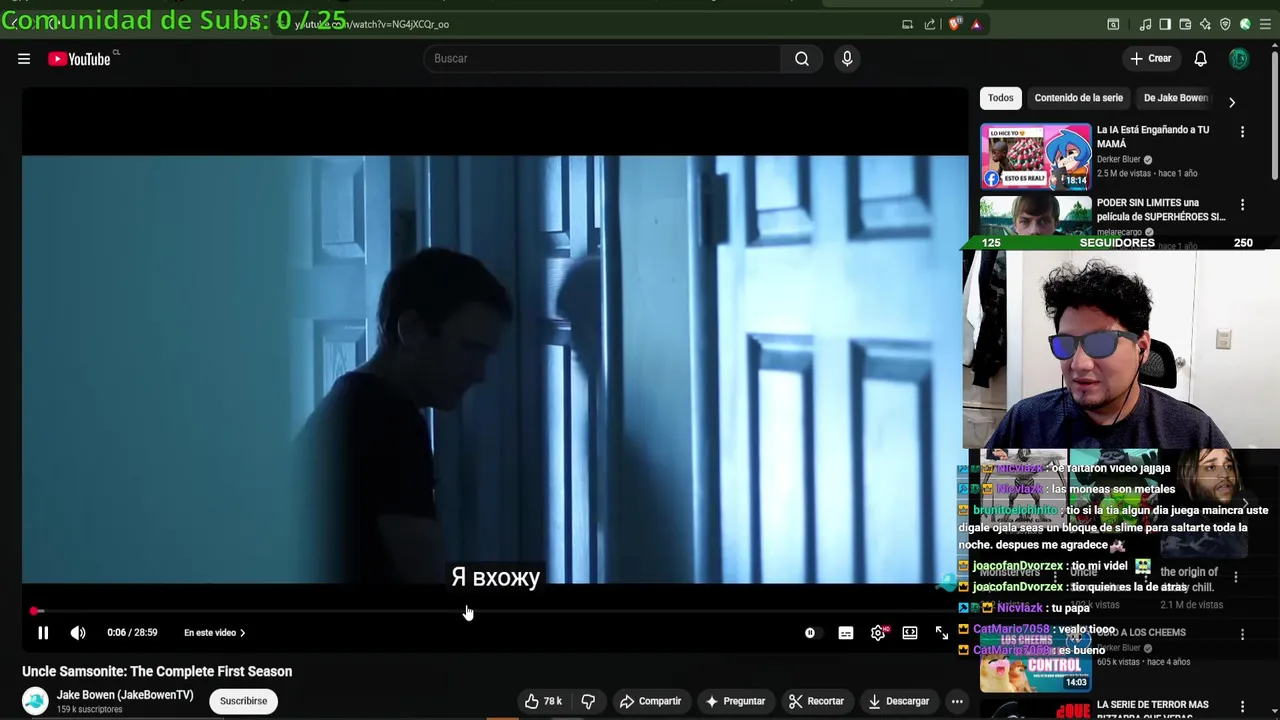
Task: Show more filter chips with right arrow
Action: coord(1232,102)
